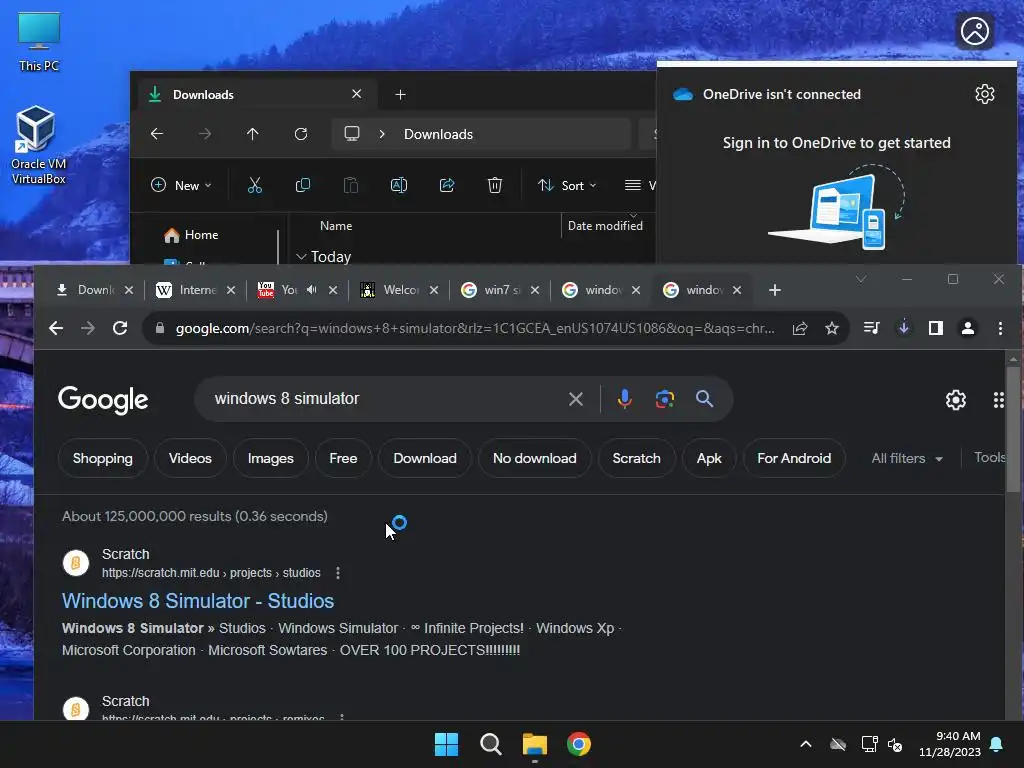Switch to the Welcome tab in Chrome
The height and width of the screenshot is (768, 1024).
click(392, 290)
